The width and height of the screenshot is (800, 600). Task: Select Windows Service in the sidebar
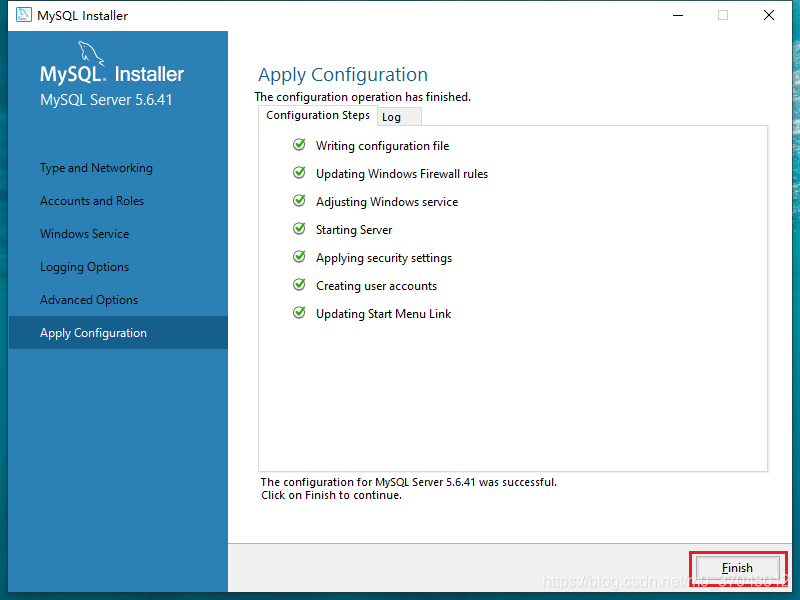tap(85, 234)
